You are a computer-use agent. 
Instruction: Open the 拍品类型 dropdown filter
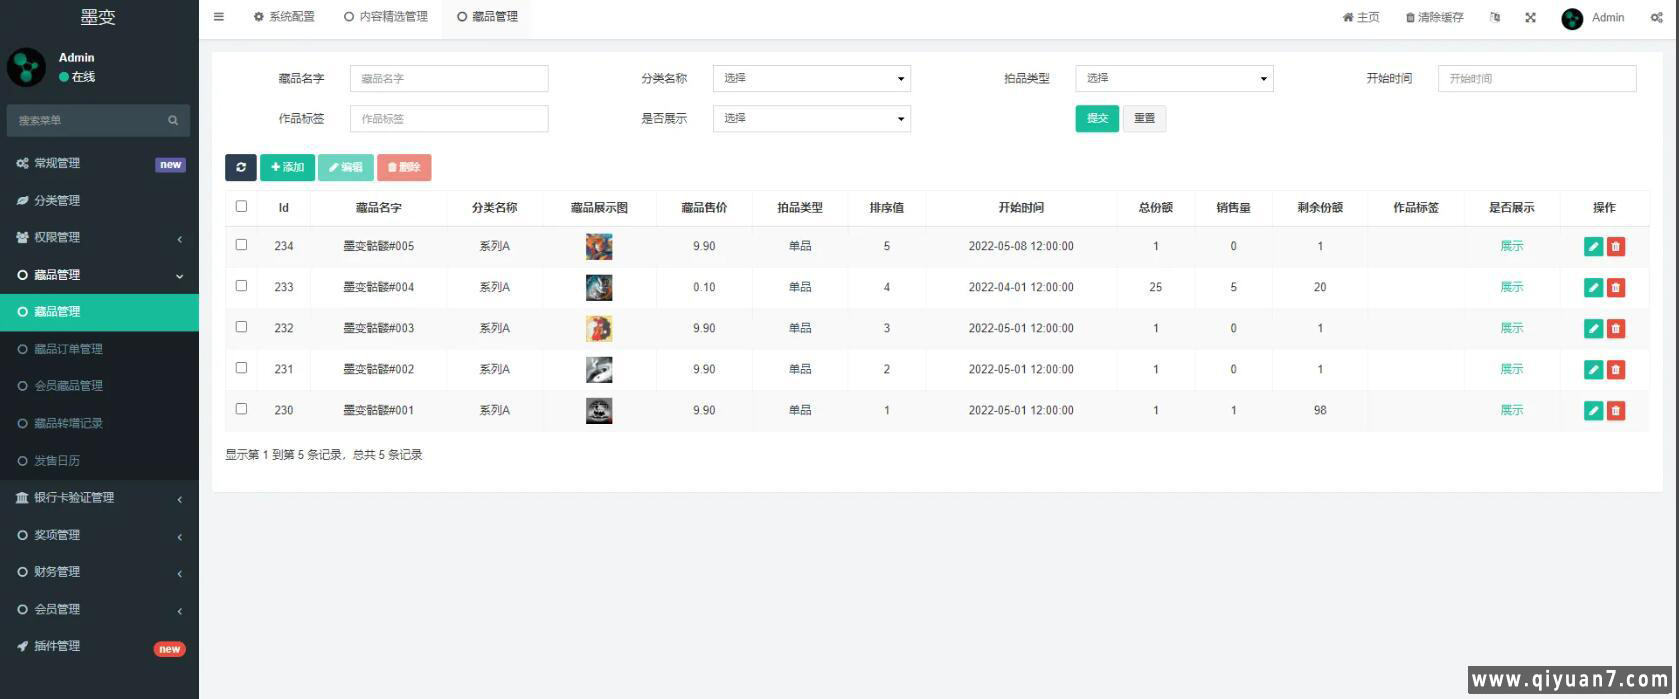point(1173,78)
